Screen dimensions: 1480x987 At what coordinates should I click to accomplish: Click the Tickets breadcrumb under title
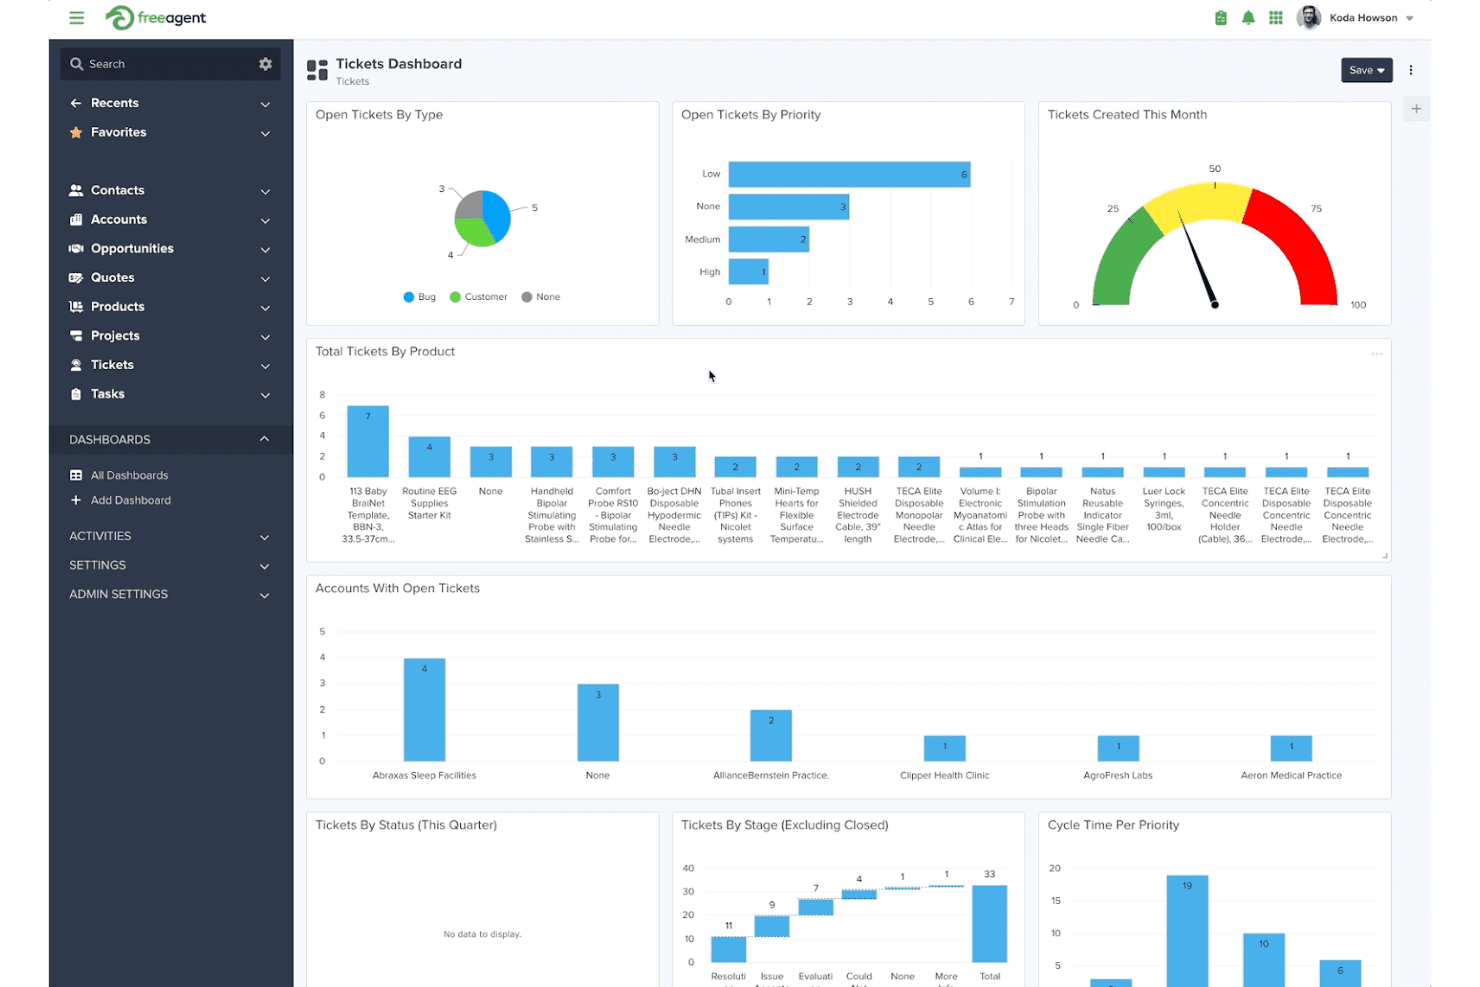[352, 81]
